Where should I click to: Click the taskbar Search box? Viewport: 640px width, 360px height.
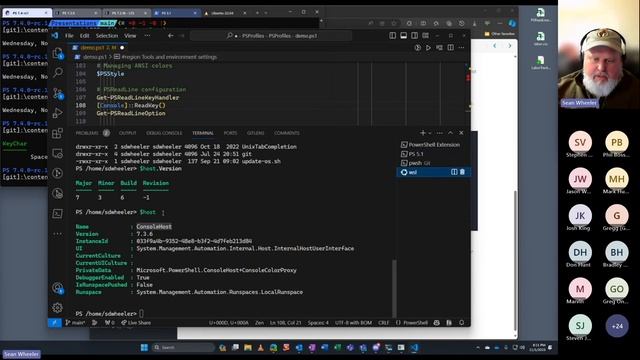[183, 347]
